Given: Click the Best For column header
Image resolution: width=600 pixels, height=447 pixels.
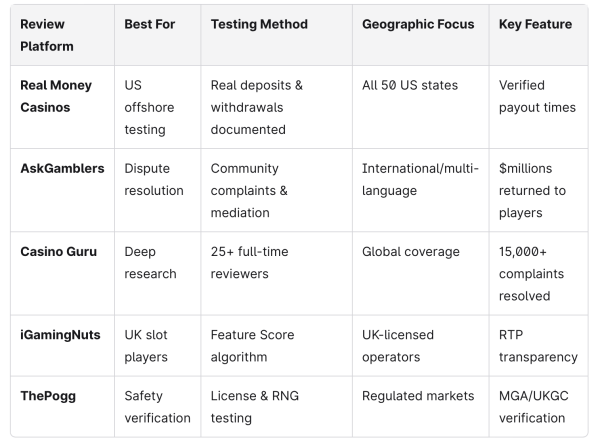Looking at the screenshot, I should click(150, 24).
